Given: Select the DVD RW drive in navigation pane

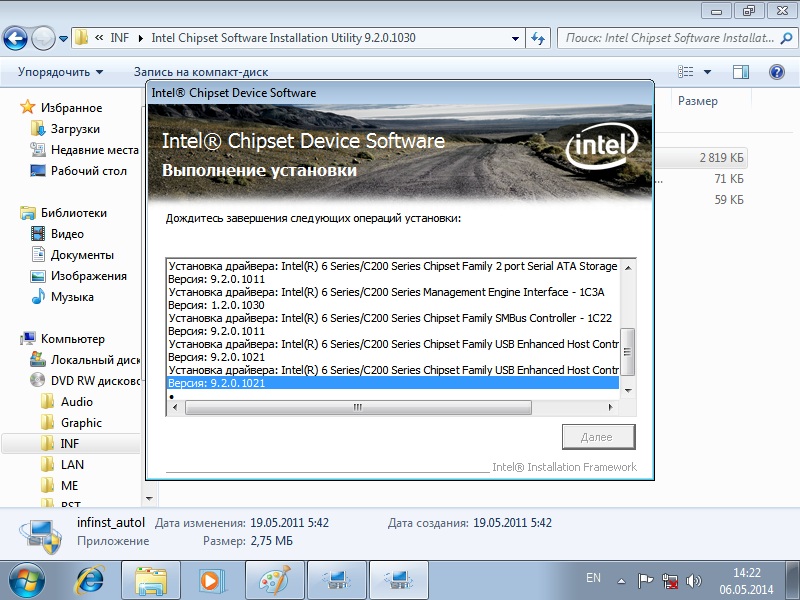Looking at the screenshot, I should (x=95, y=381).
